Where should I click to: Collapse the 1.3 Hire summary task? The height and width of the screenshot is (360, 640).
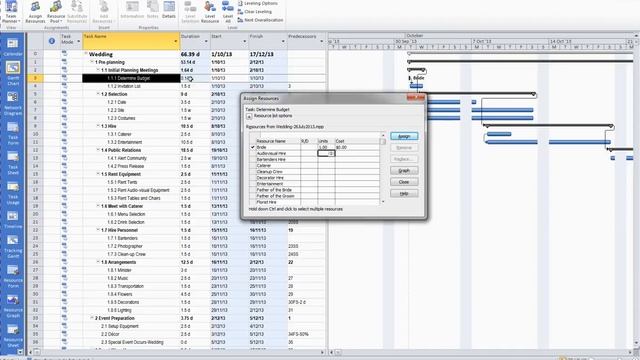(x=98, y=126)
